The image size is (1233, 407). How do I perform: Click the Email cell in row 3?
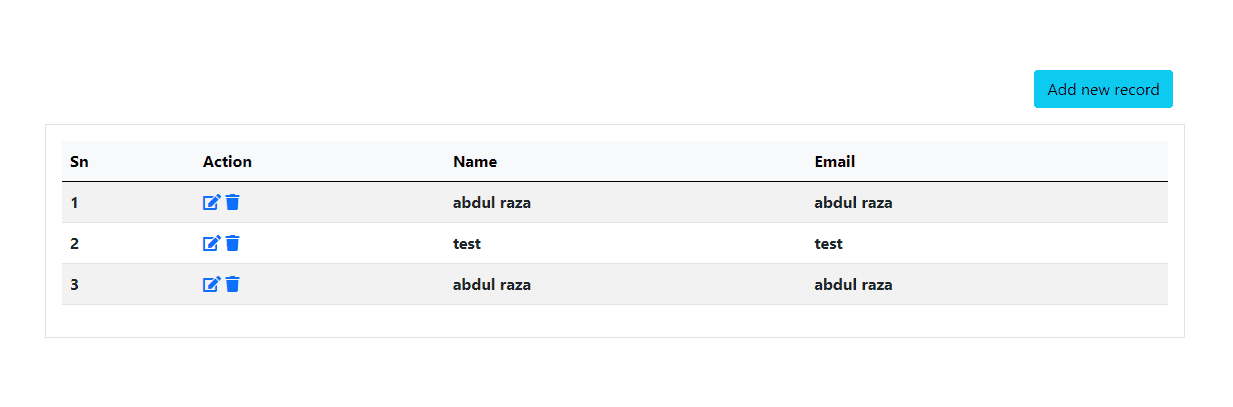(x=853, y=285)
